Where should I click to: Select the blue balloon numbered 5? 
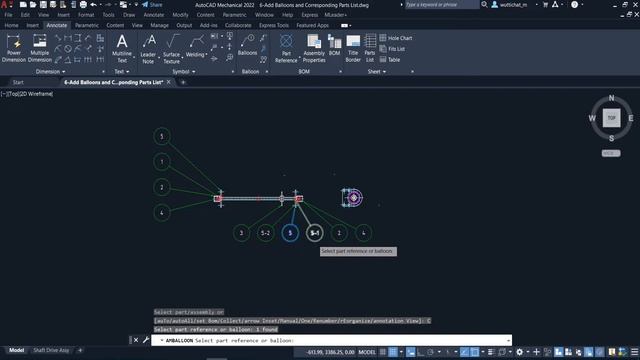[290, 233]
